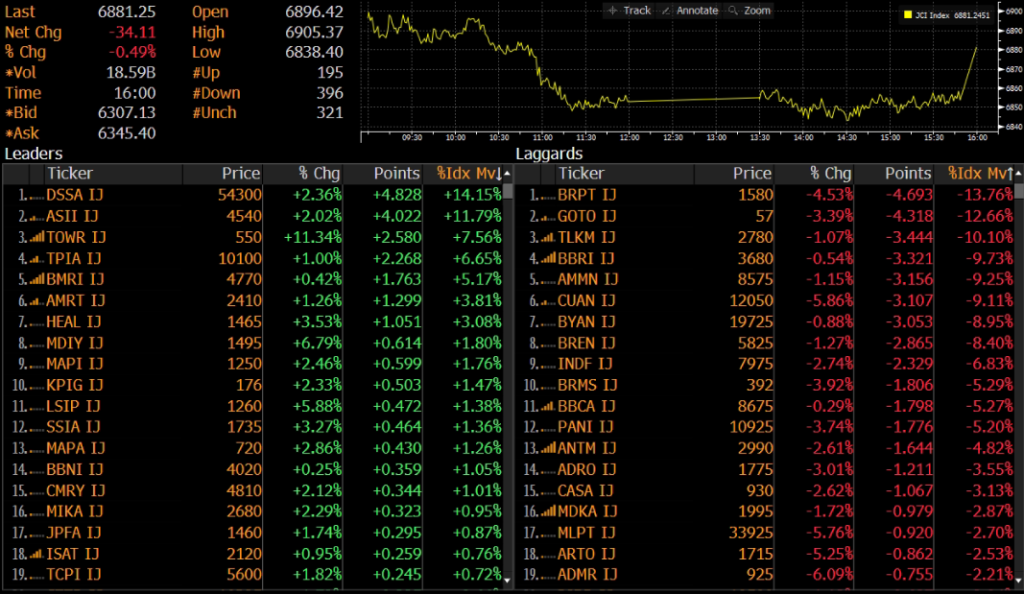Click the volume bars icon beside BMRI IJ

coord(37,280)
